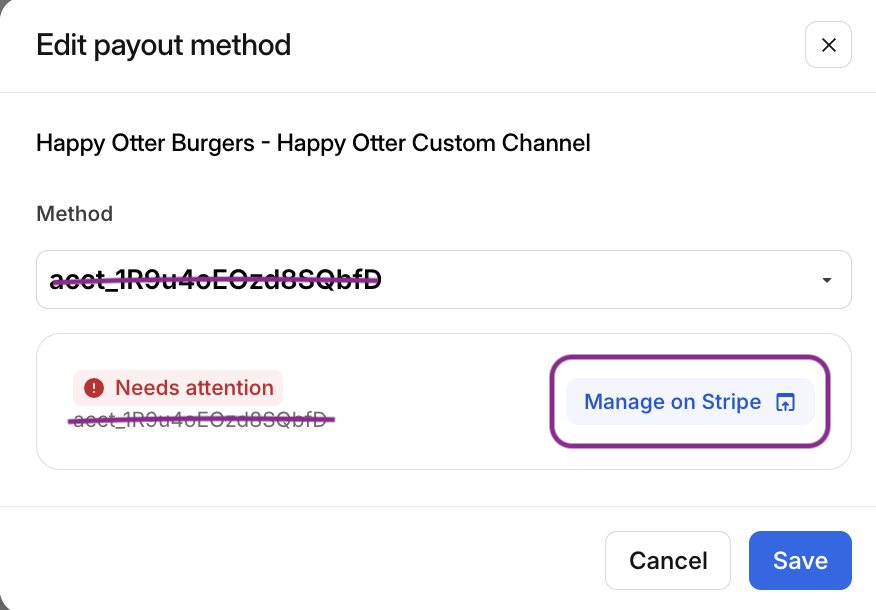
Task: Click the X icon in the dialog header
Action: point(828,46)
